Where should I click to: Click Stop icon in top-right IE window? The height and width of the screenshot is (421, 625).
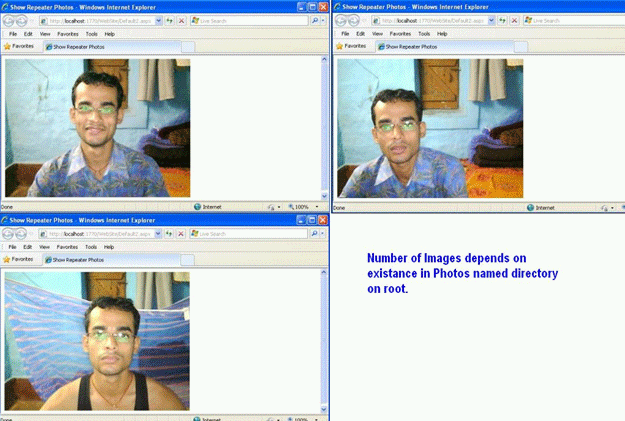coord(514,20)
